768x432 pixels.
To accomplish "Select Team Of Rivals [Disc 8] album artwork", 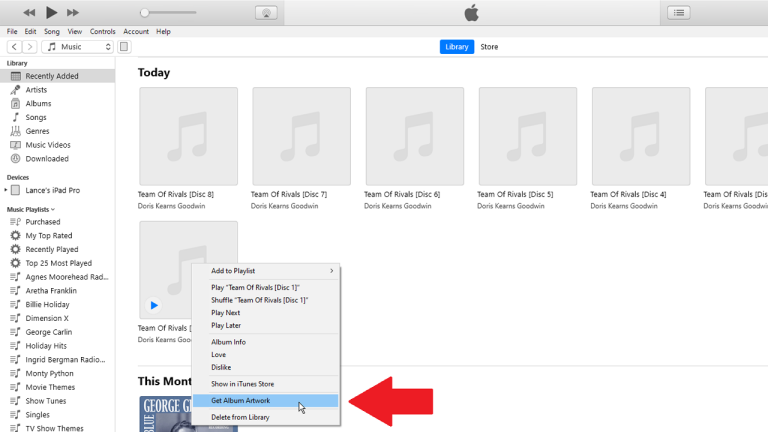I will click(189, 136).
